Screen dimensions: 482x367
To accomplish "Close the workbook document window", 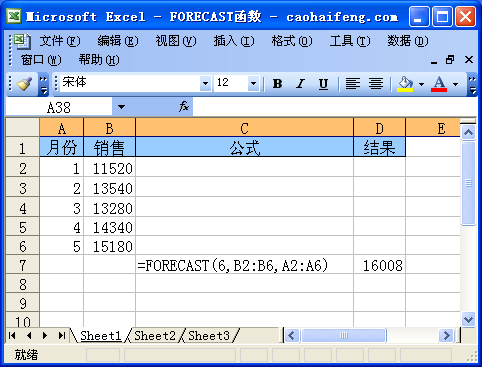I will click(x=469, y=60).
